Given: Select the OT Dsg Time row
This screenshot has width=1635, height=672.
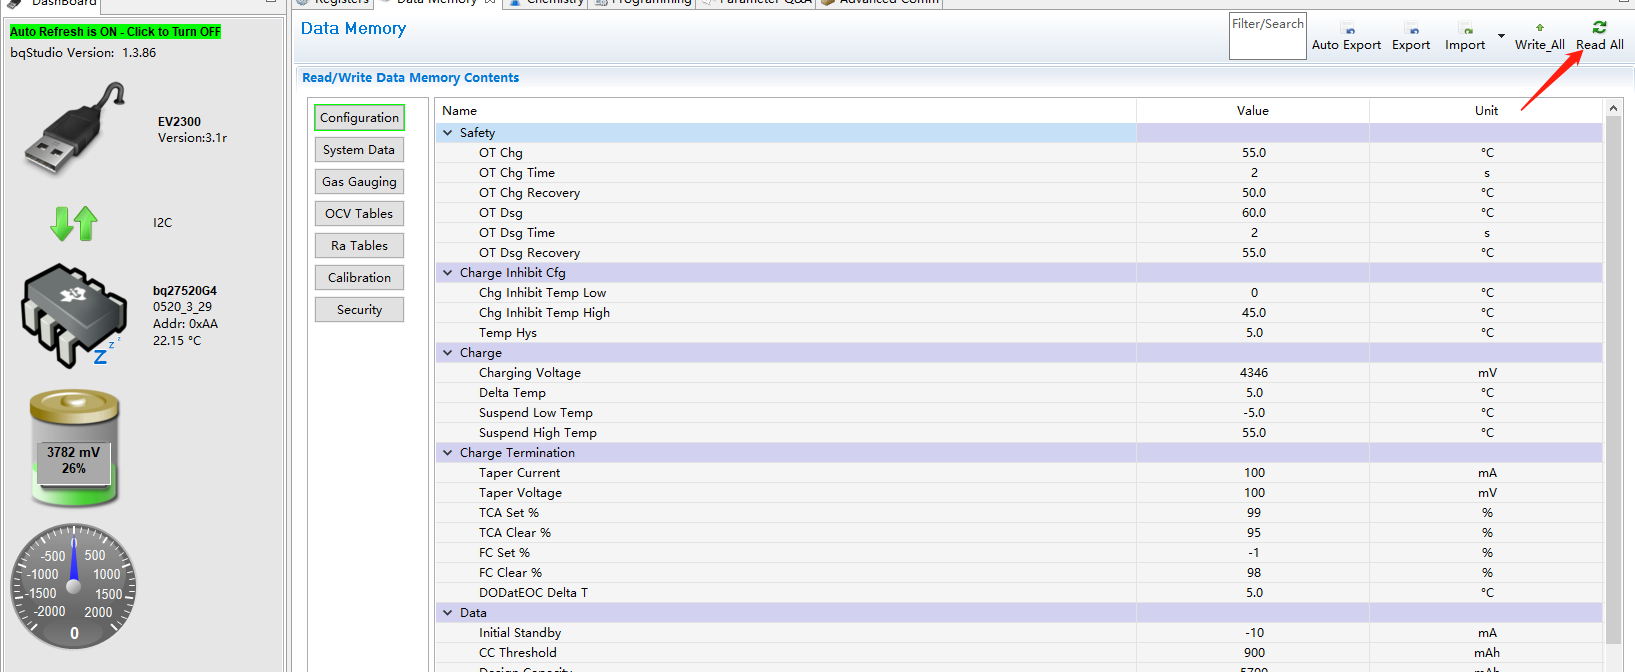Looking at the screenshot, I should [1019, 233].
